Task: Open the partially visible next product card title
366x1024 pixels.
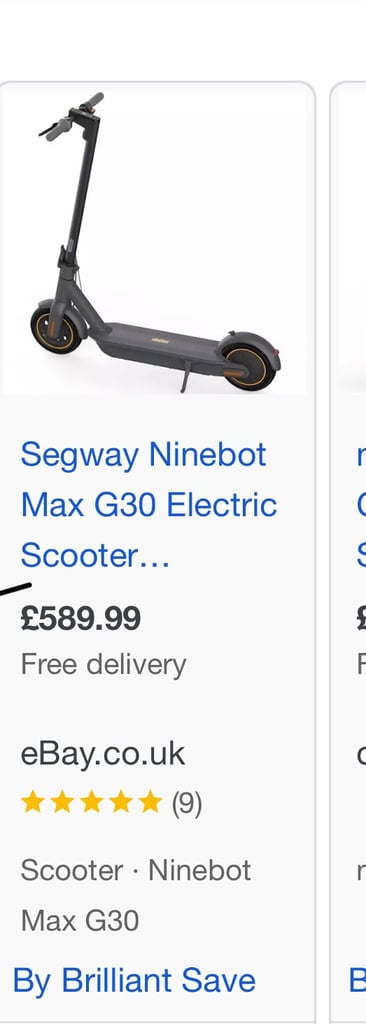Action: (361, 505)
